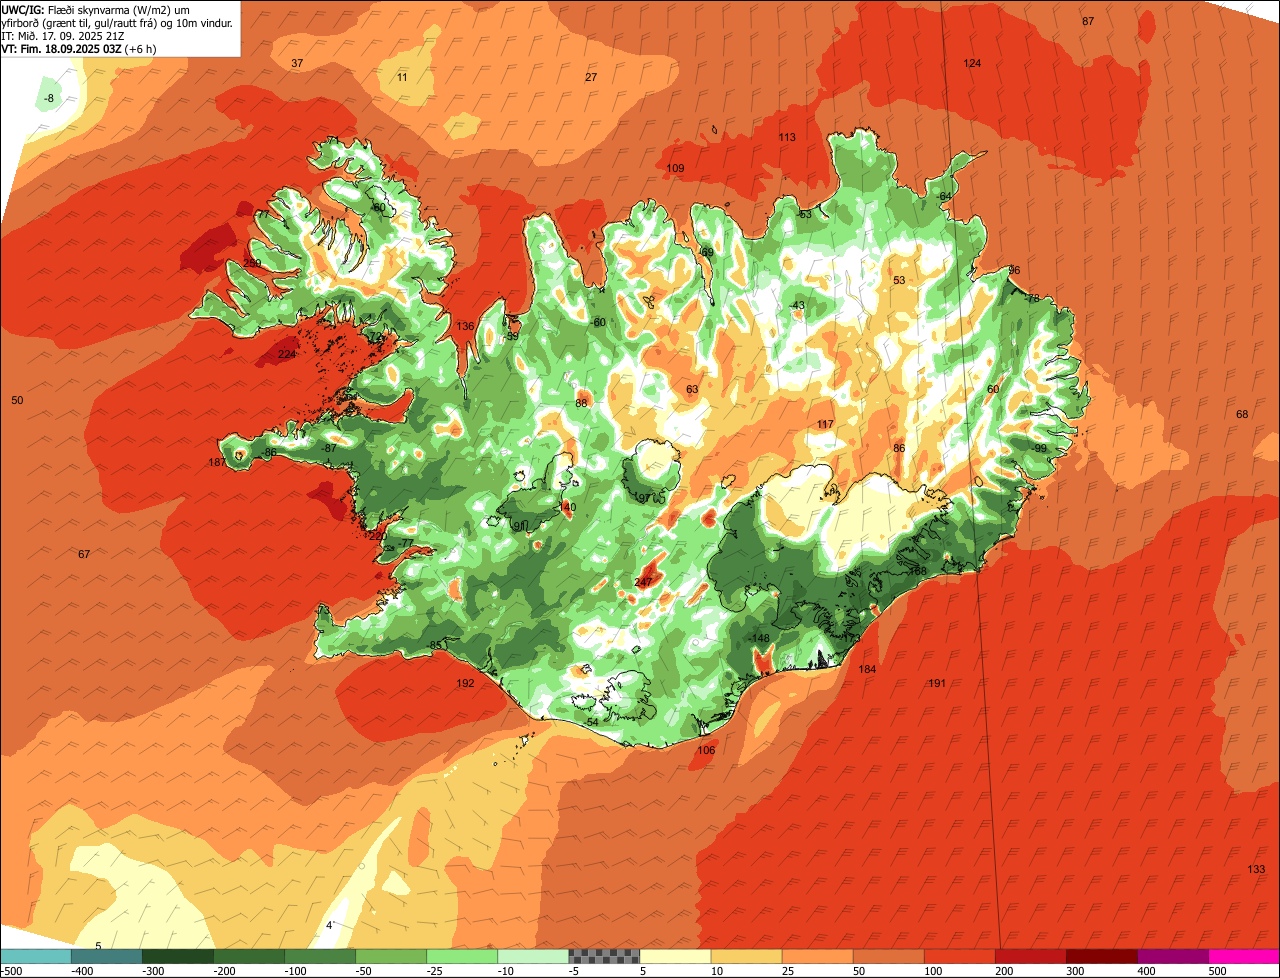
Task: Select the pale green -10 to -5 swatch
Action: tap(534, 956)
